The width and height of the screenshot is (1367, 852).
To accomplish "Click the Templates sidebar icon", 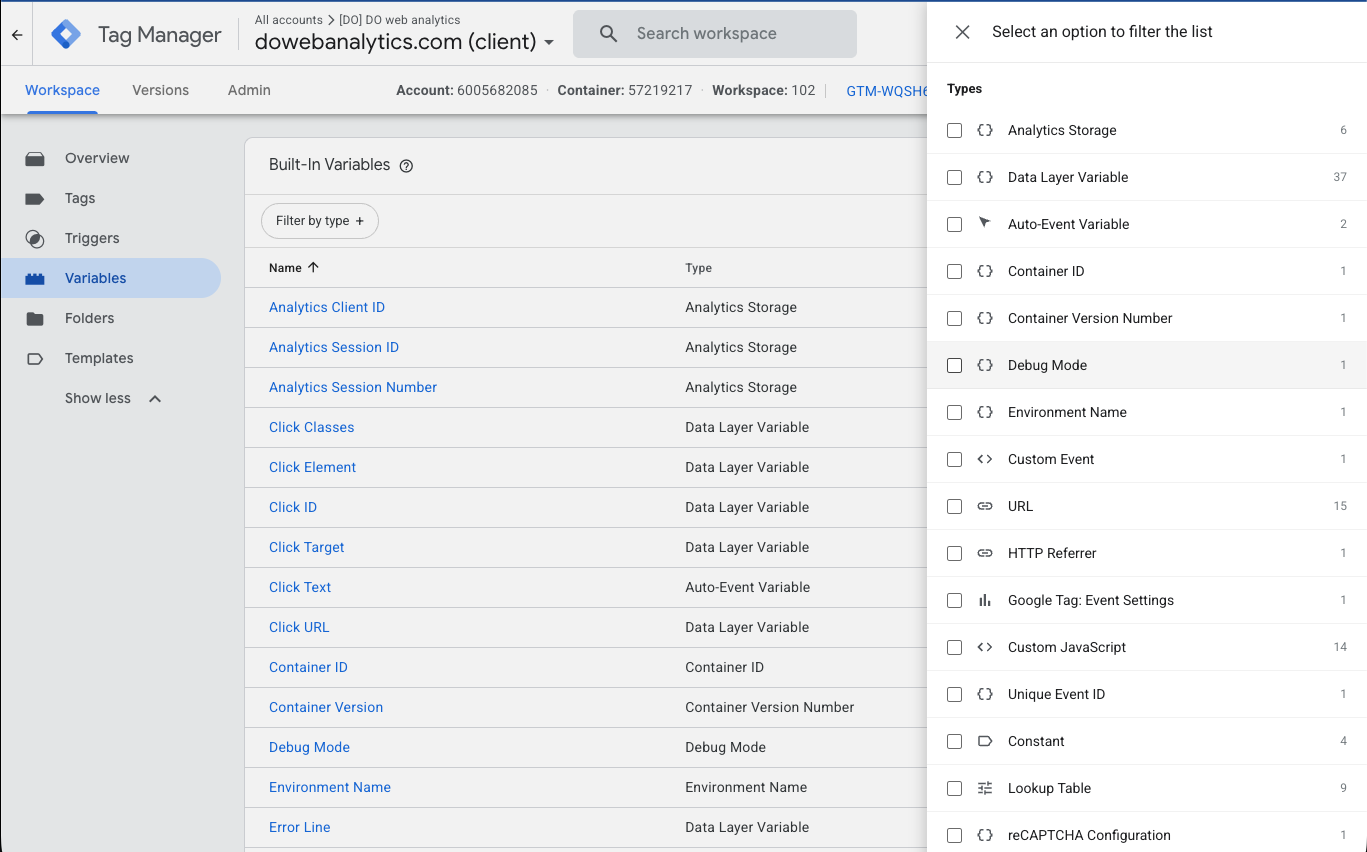I will (35, 358).
